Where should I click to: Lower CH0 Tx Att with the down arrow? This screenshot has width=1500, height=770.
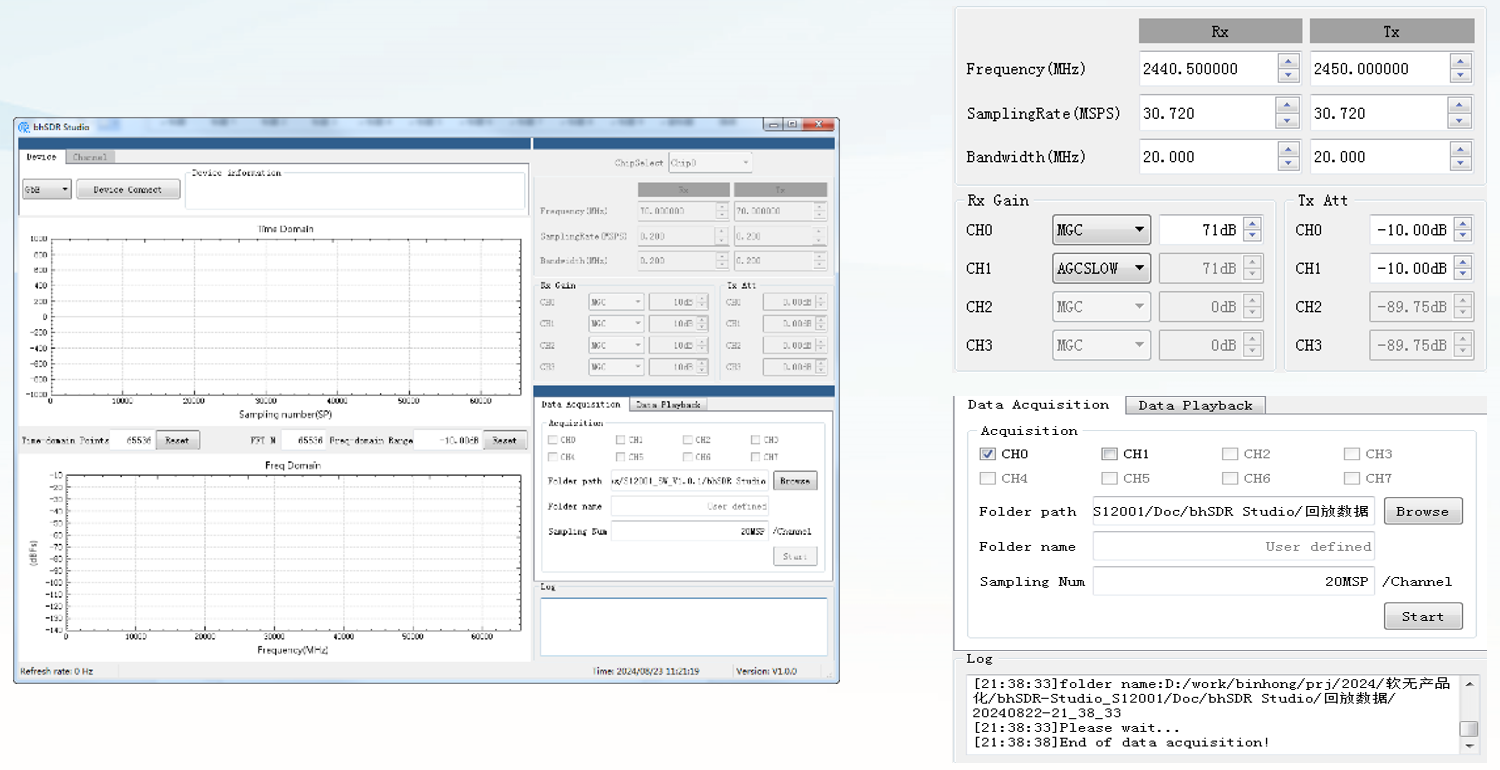click(x=1463, y=236)
